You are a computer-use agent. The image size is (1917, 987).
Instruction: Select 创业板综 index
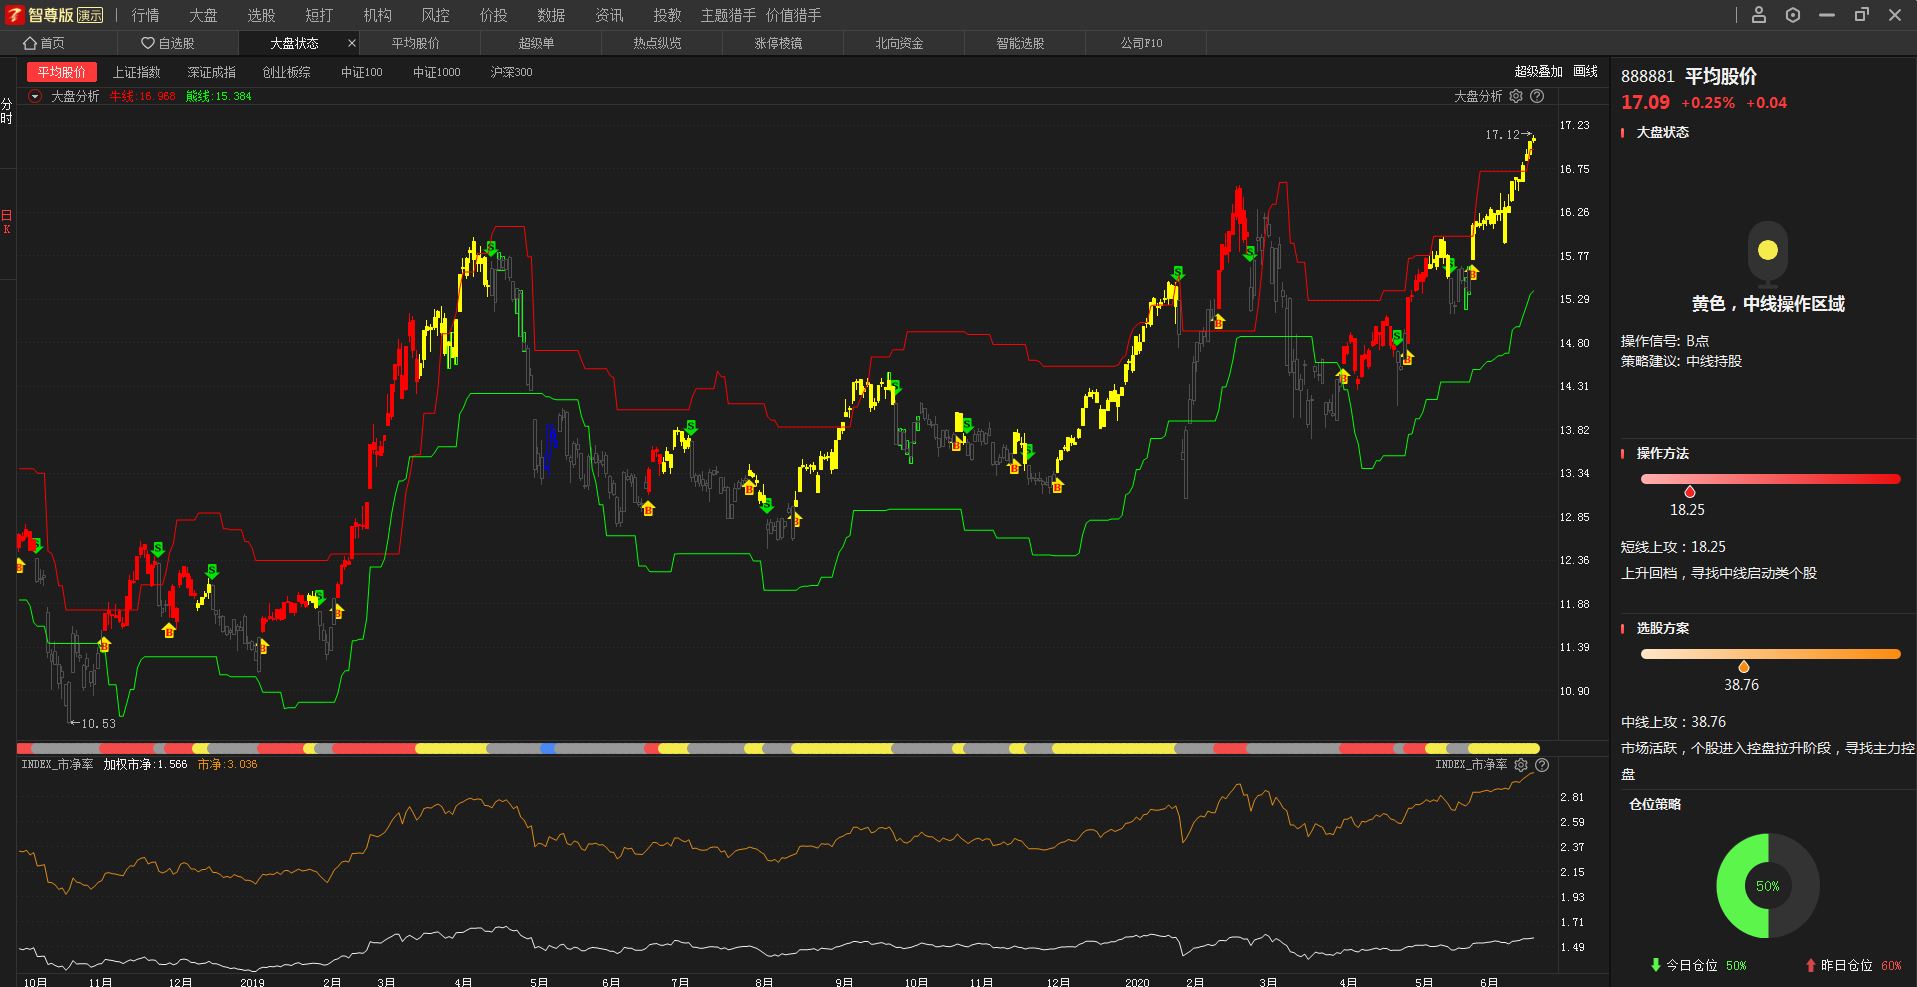click(287, 72)
